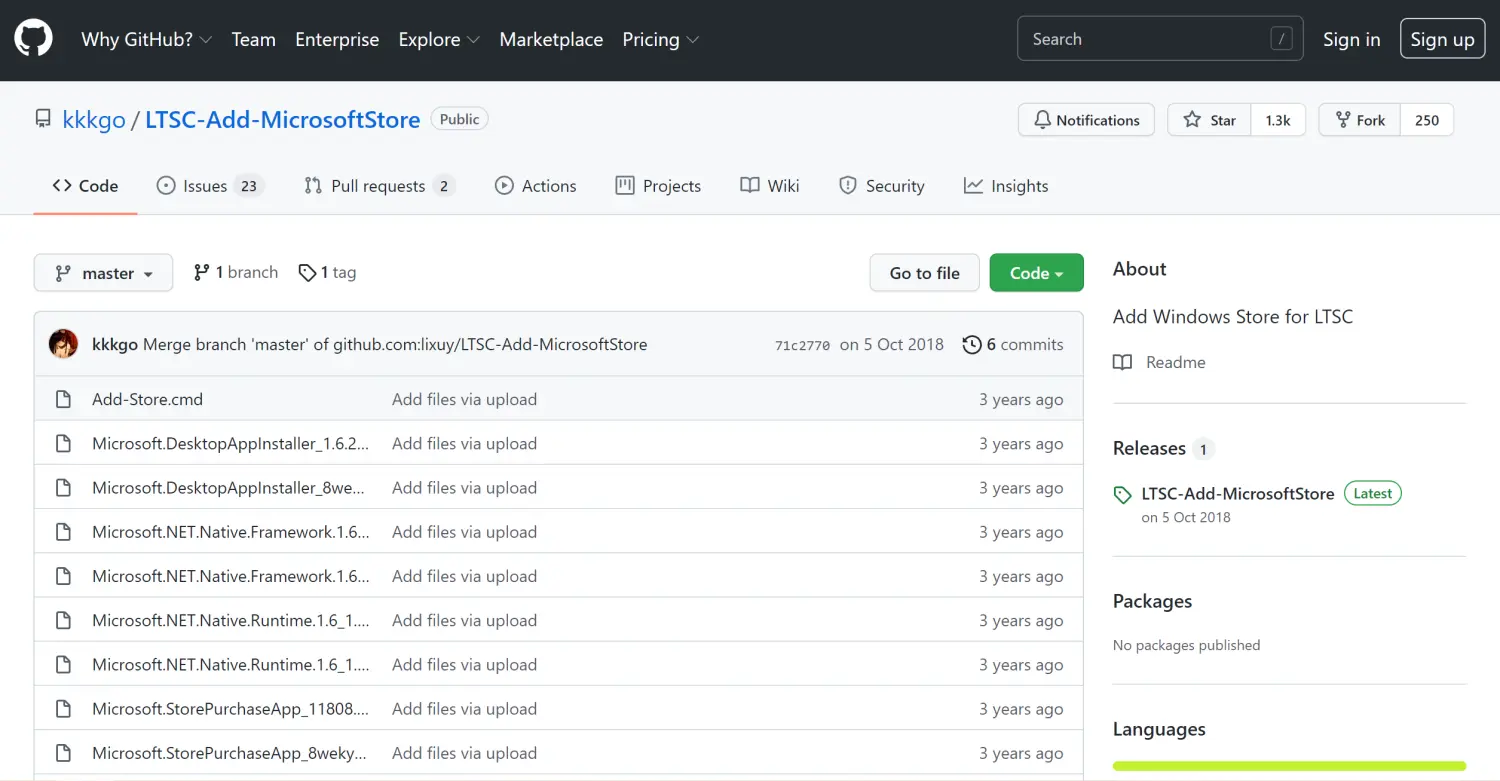
Task: Toggle Notifications bell for the repository
Action: (1086, 120)
